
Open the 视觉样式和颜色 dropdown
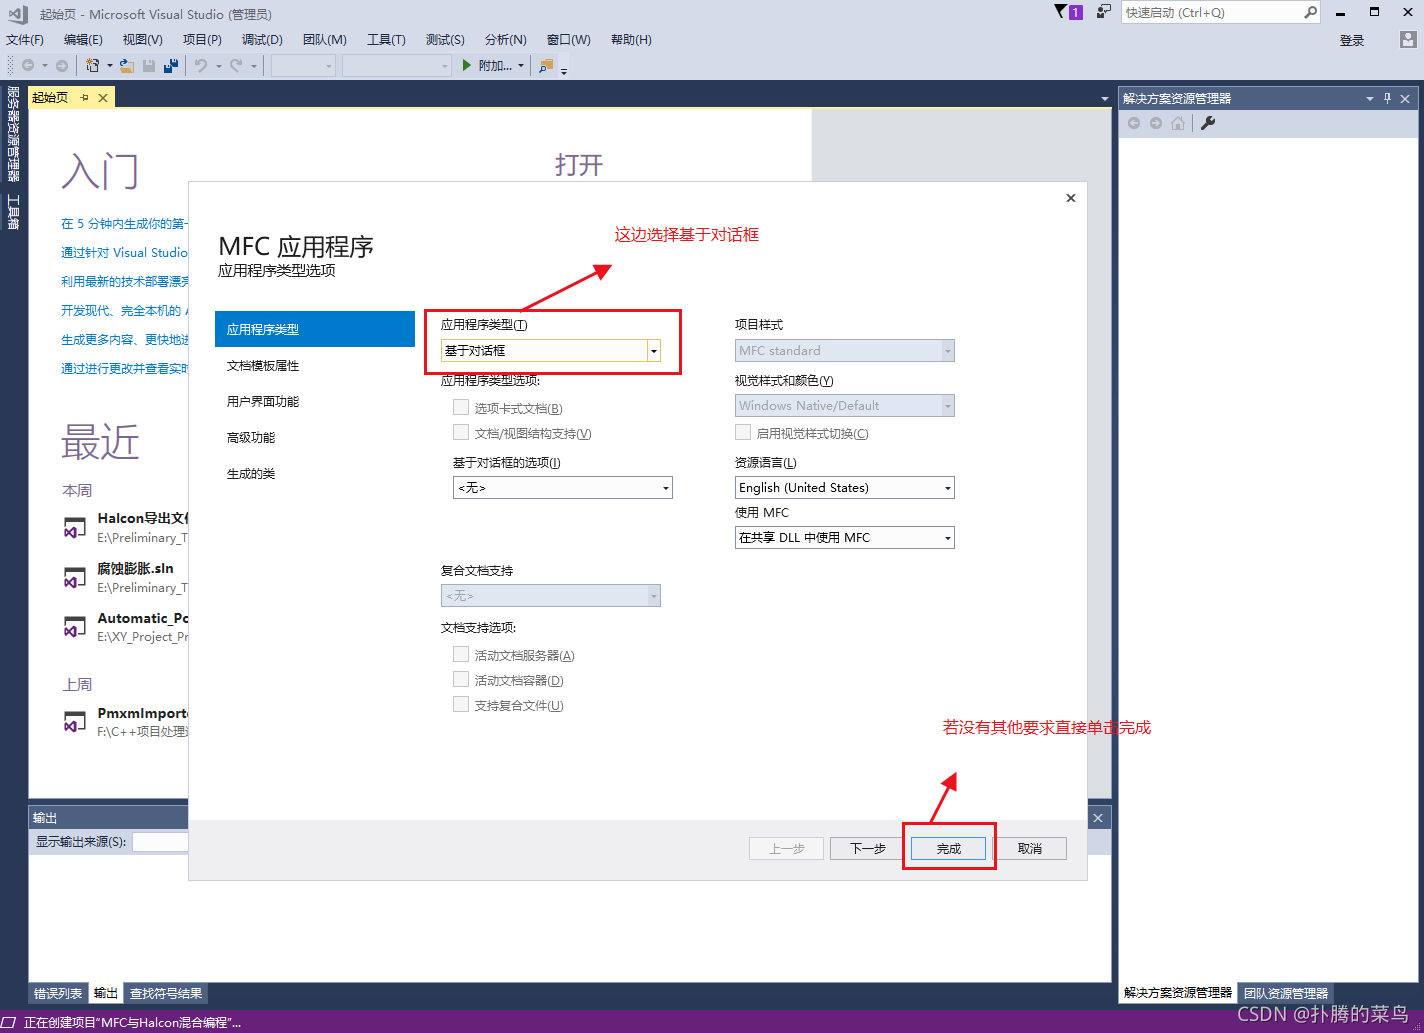[845, 406]
